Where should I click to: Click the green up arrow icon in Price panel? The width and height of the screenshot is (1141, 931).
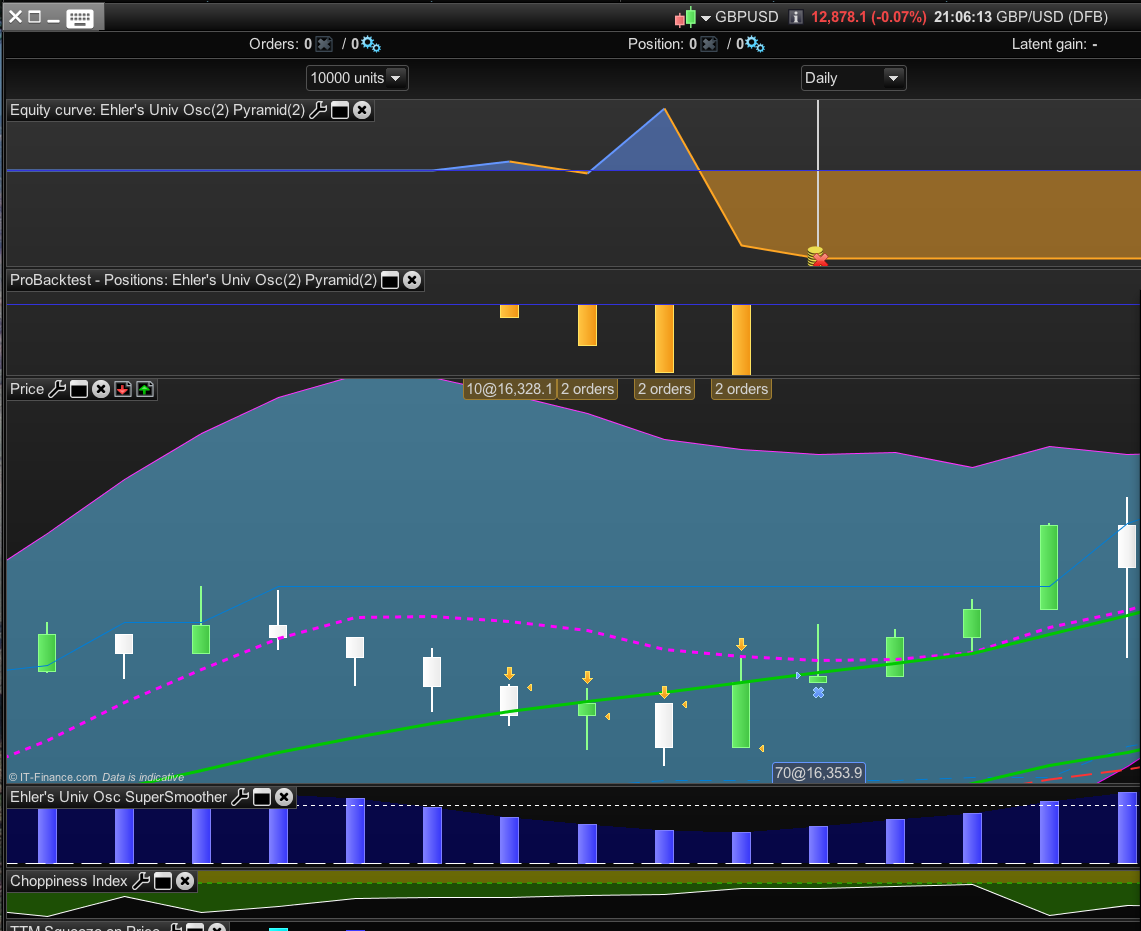pos(145,389)
